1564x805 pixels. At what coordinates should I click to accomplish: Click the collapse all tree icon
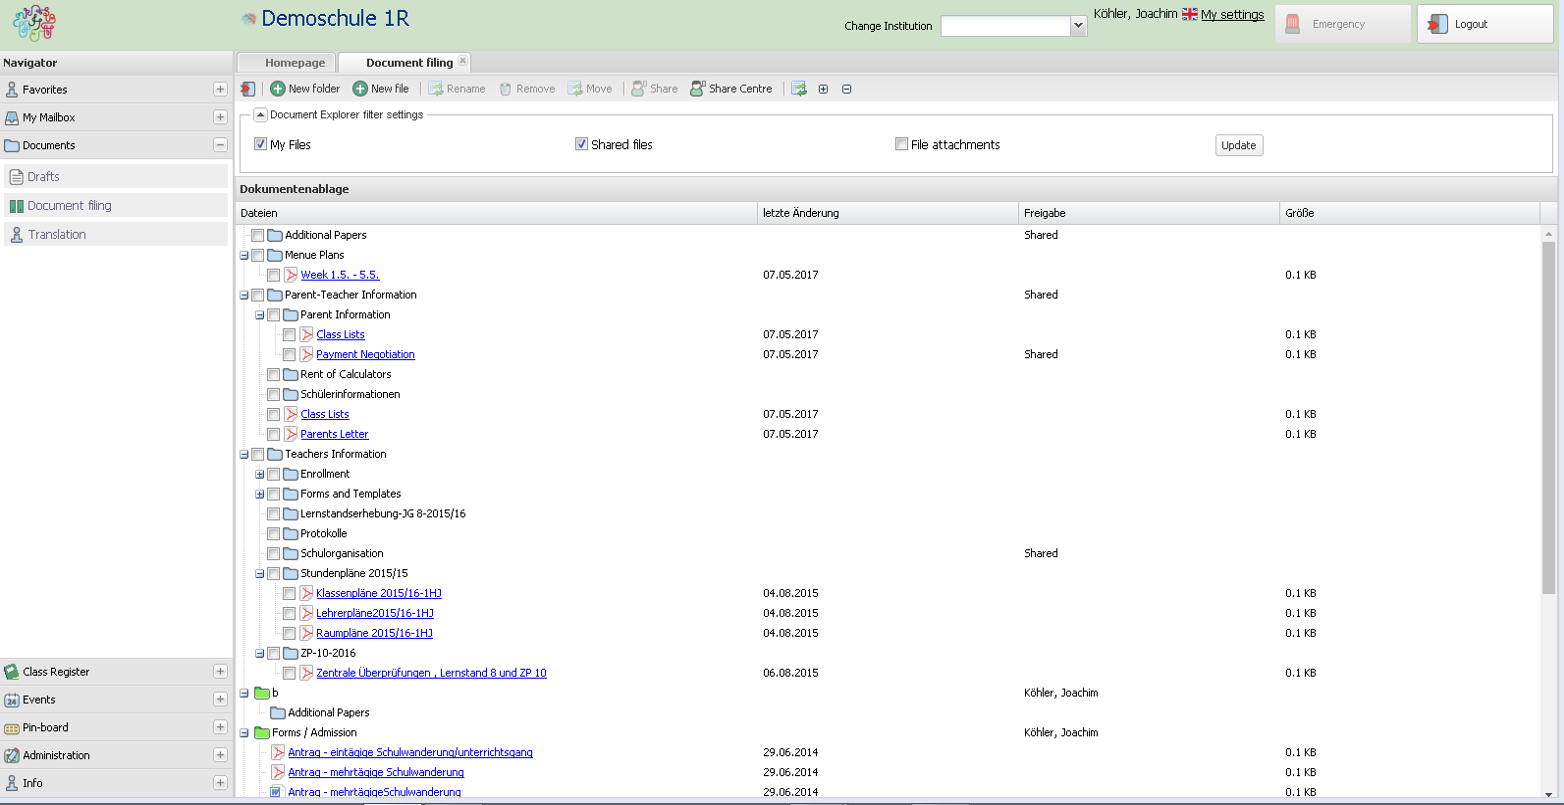(x=846, y=89)
